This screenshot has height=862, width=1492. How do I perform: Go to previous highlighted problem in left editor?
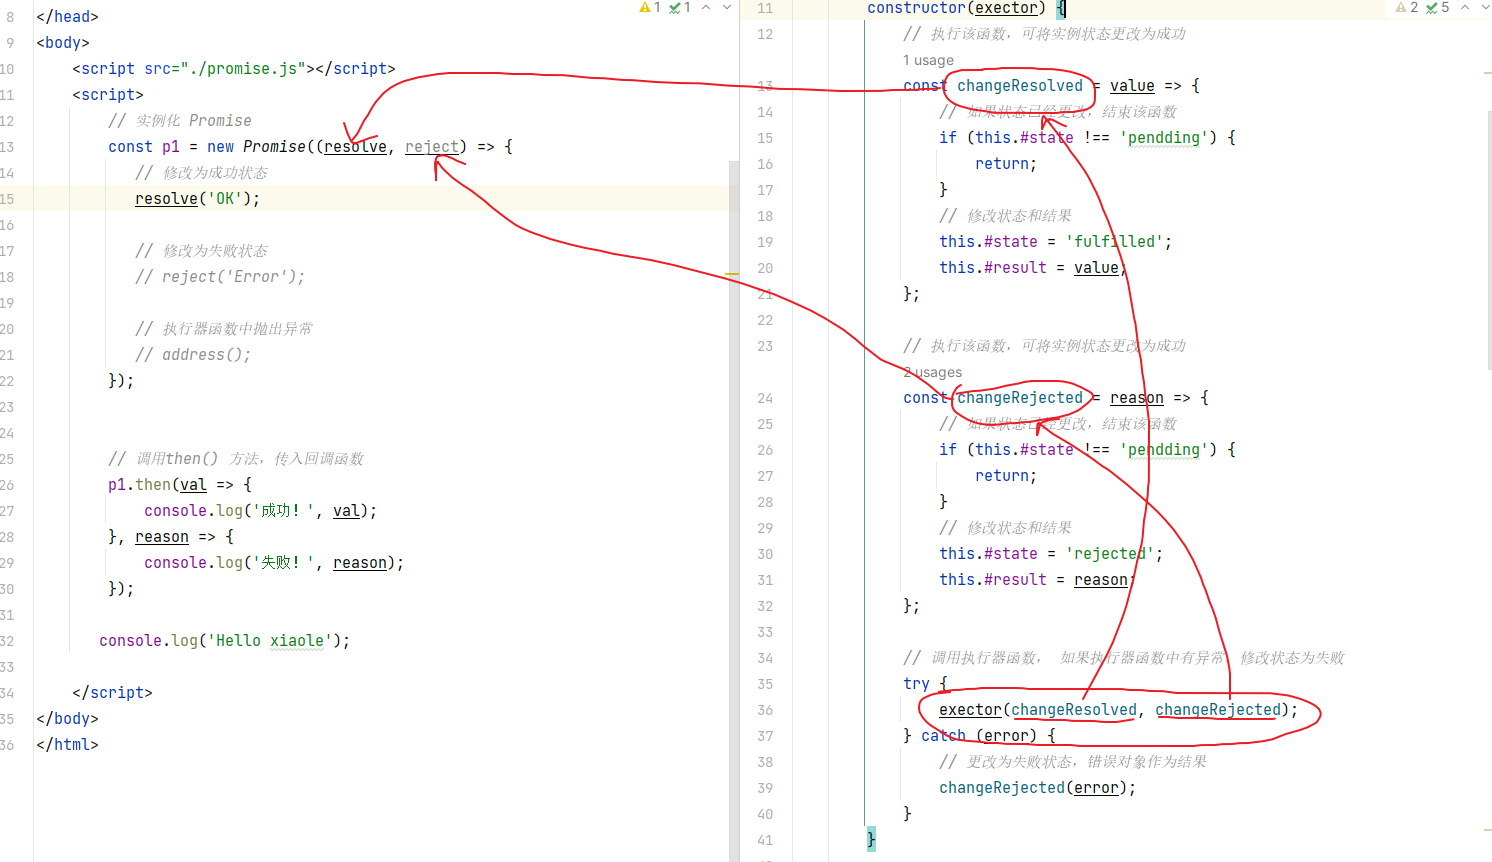click(706, 7)
